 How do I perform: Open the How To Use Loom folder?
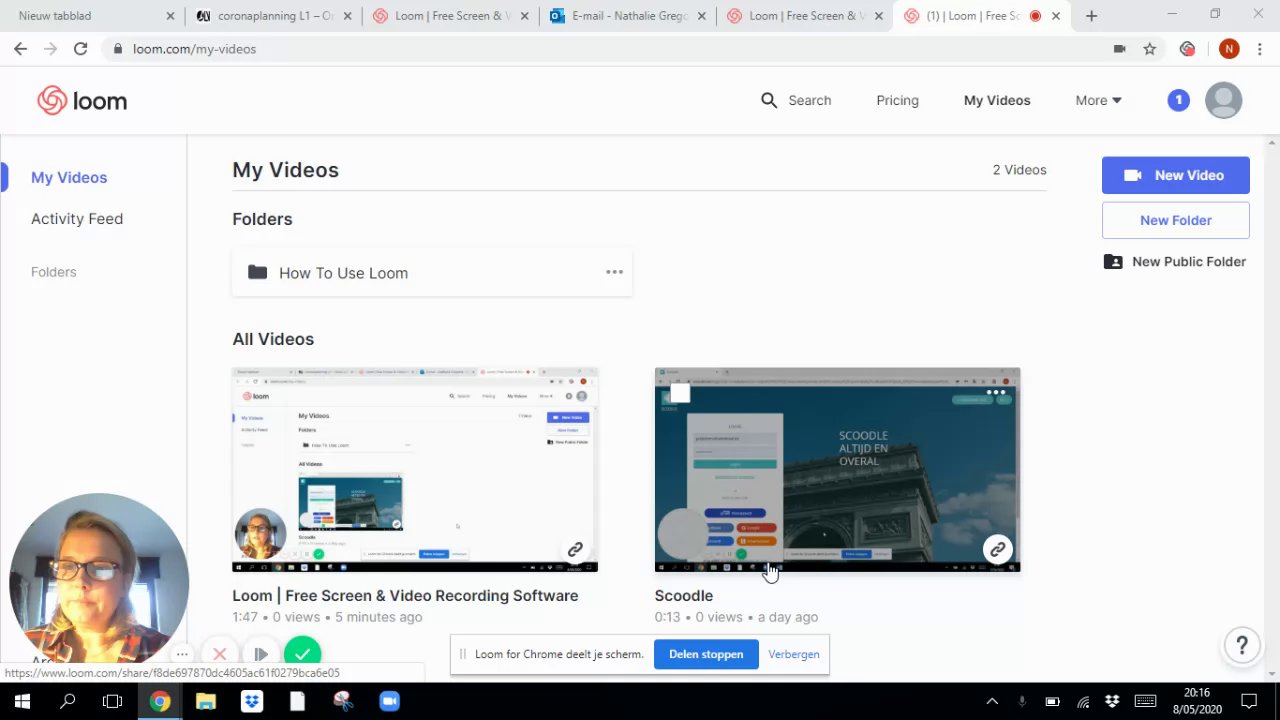pos(432,272)
